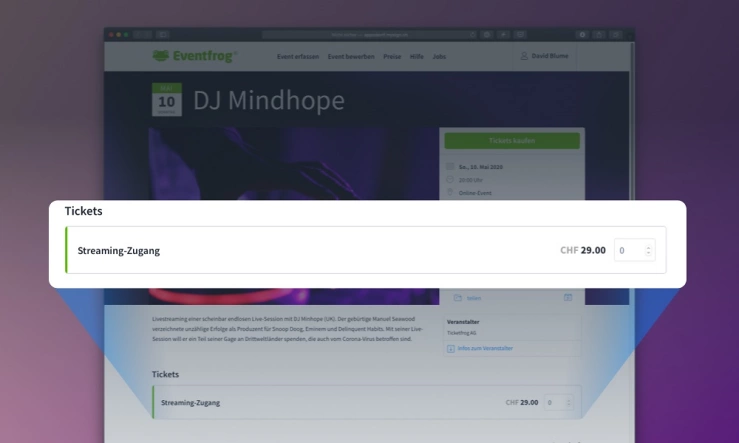Open the Jobs navigation link
Image resolution: width=739 pixels, height=443 pixels.
pyautogui.click(x=439, y=57)
